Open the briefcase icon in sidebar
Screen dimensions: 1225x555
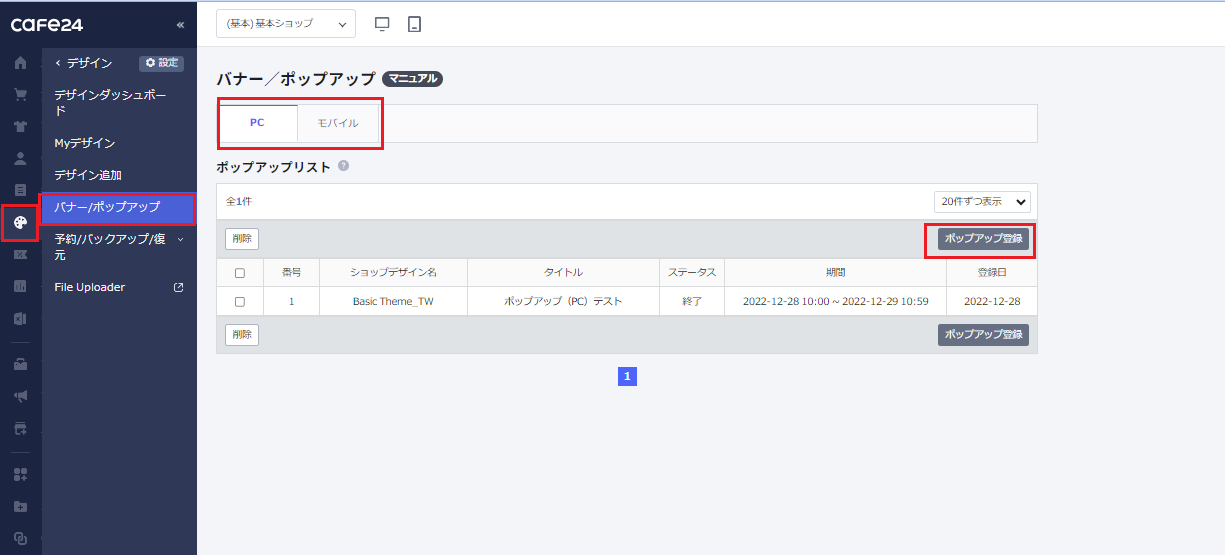pyautogui.click(x=20, y=364)
